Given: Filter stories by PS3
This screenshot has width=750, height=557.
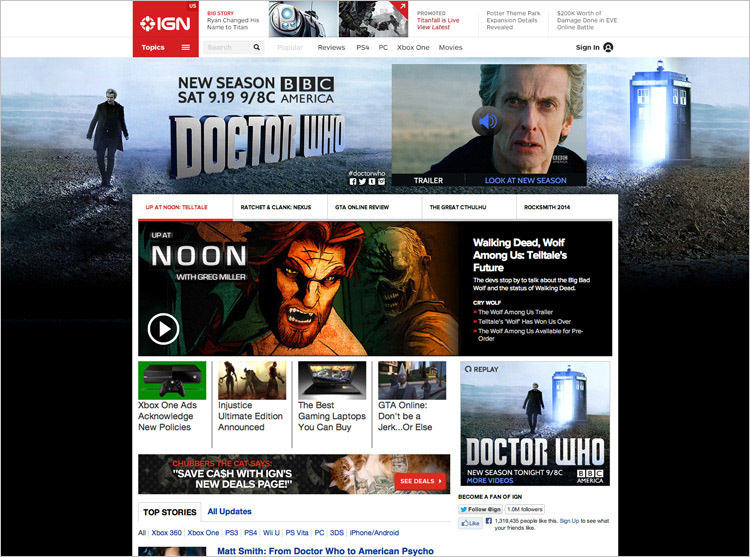Looking at the screenshot, I should 232,533.
